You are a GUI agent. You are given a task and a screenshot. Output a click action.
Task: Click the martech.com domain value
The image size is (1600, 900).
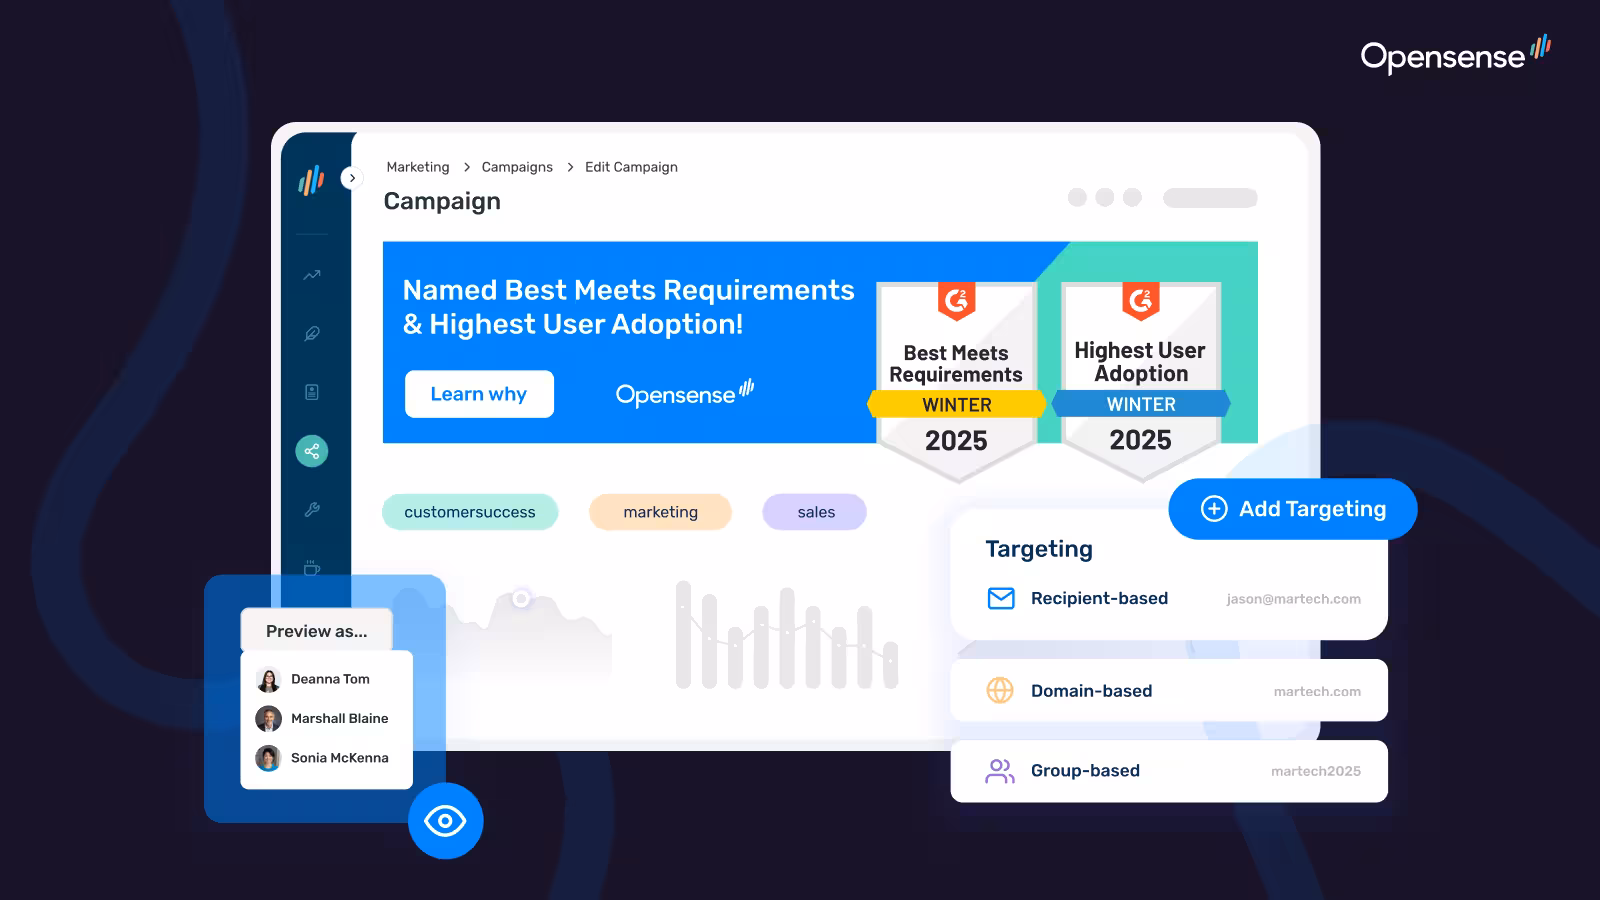[x=1317, y=691]
